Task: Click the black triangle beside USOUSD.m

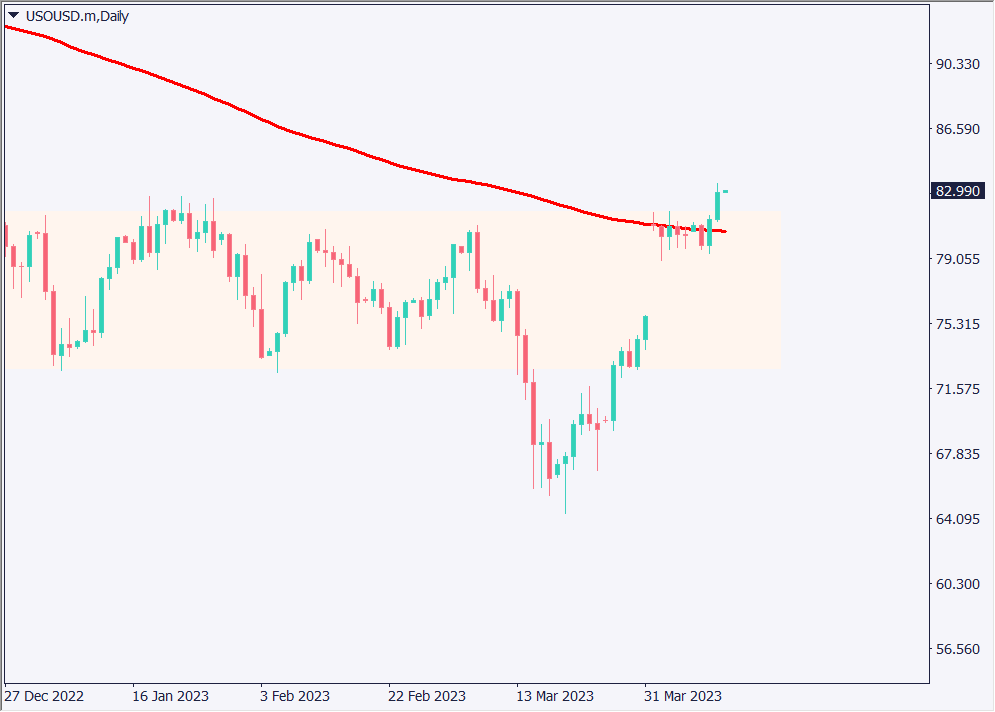Action: point(13,15)
